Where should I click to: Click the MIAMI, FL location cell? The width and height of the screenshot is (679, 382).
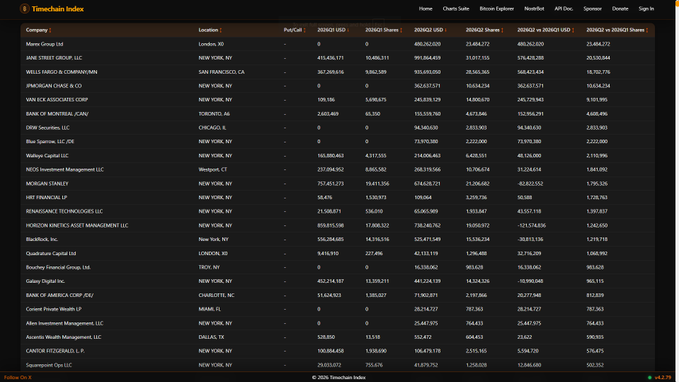(x=209, y=309)
